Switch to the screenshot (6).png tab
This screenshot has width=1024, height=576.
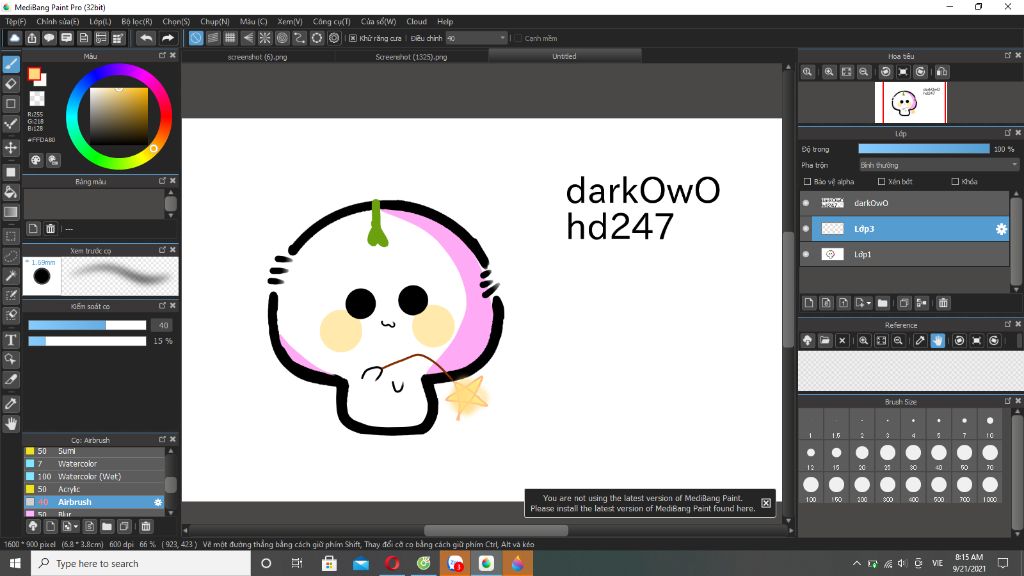[257, 57]
